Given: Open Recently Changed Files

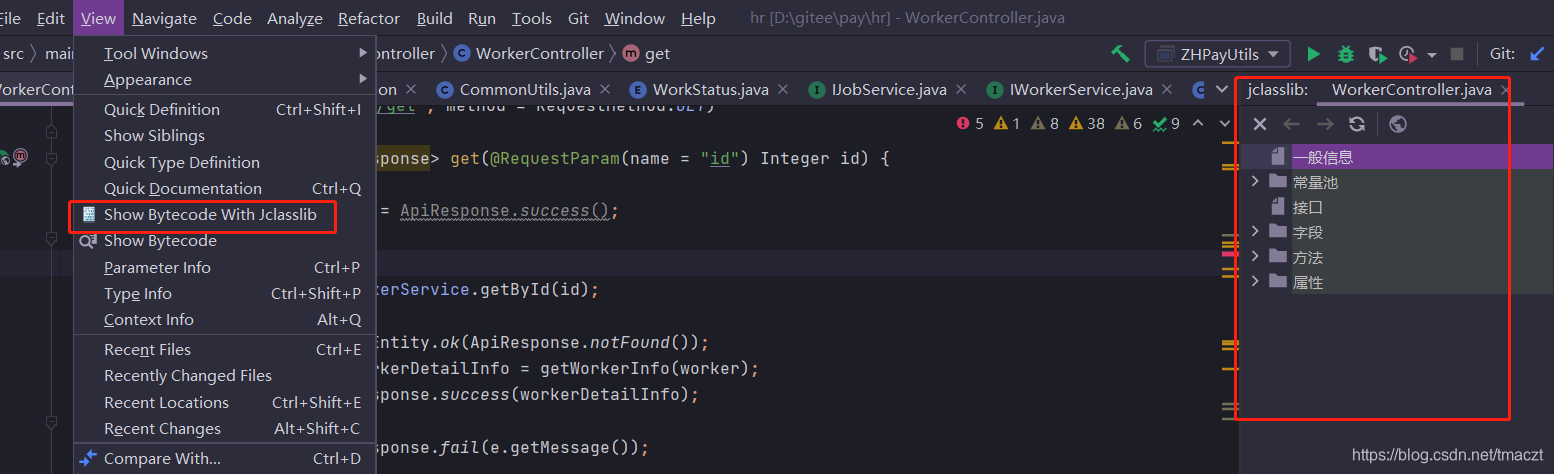Looking at the screenshot, I should click(x=225, y=376).
